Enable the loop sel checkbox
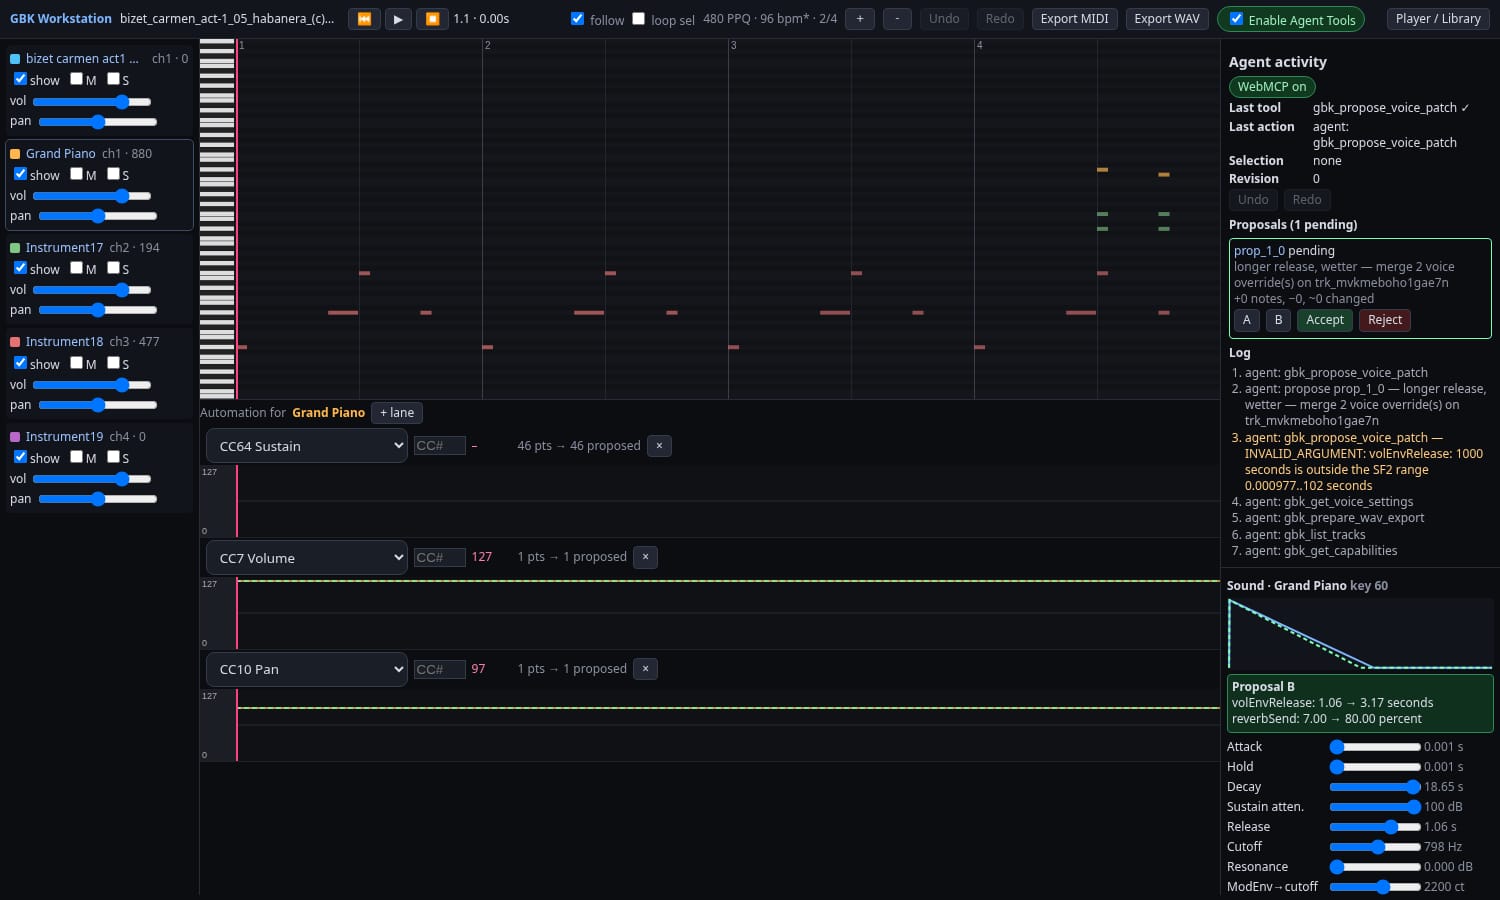This screenshot has width=1500, height=900. (638, 19)
